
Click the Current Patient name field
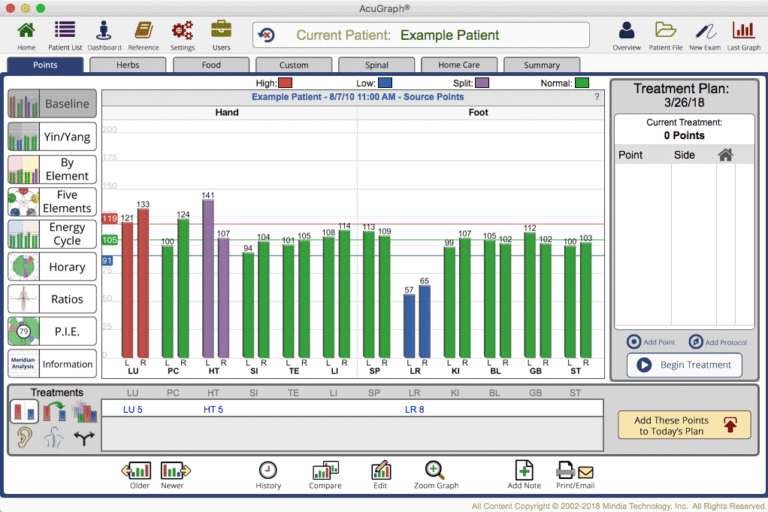[421, 35]
